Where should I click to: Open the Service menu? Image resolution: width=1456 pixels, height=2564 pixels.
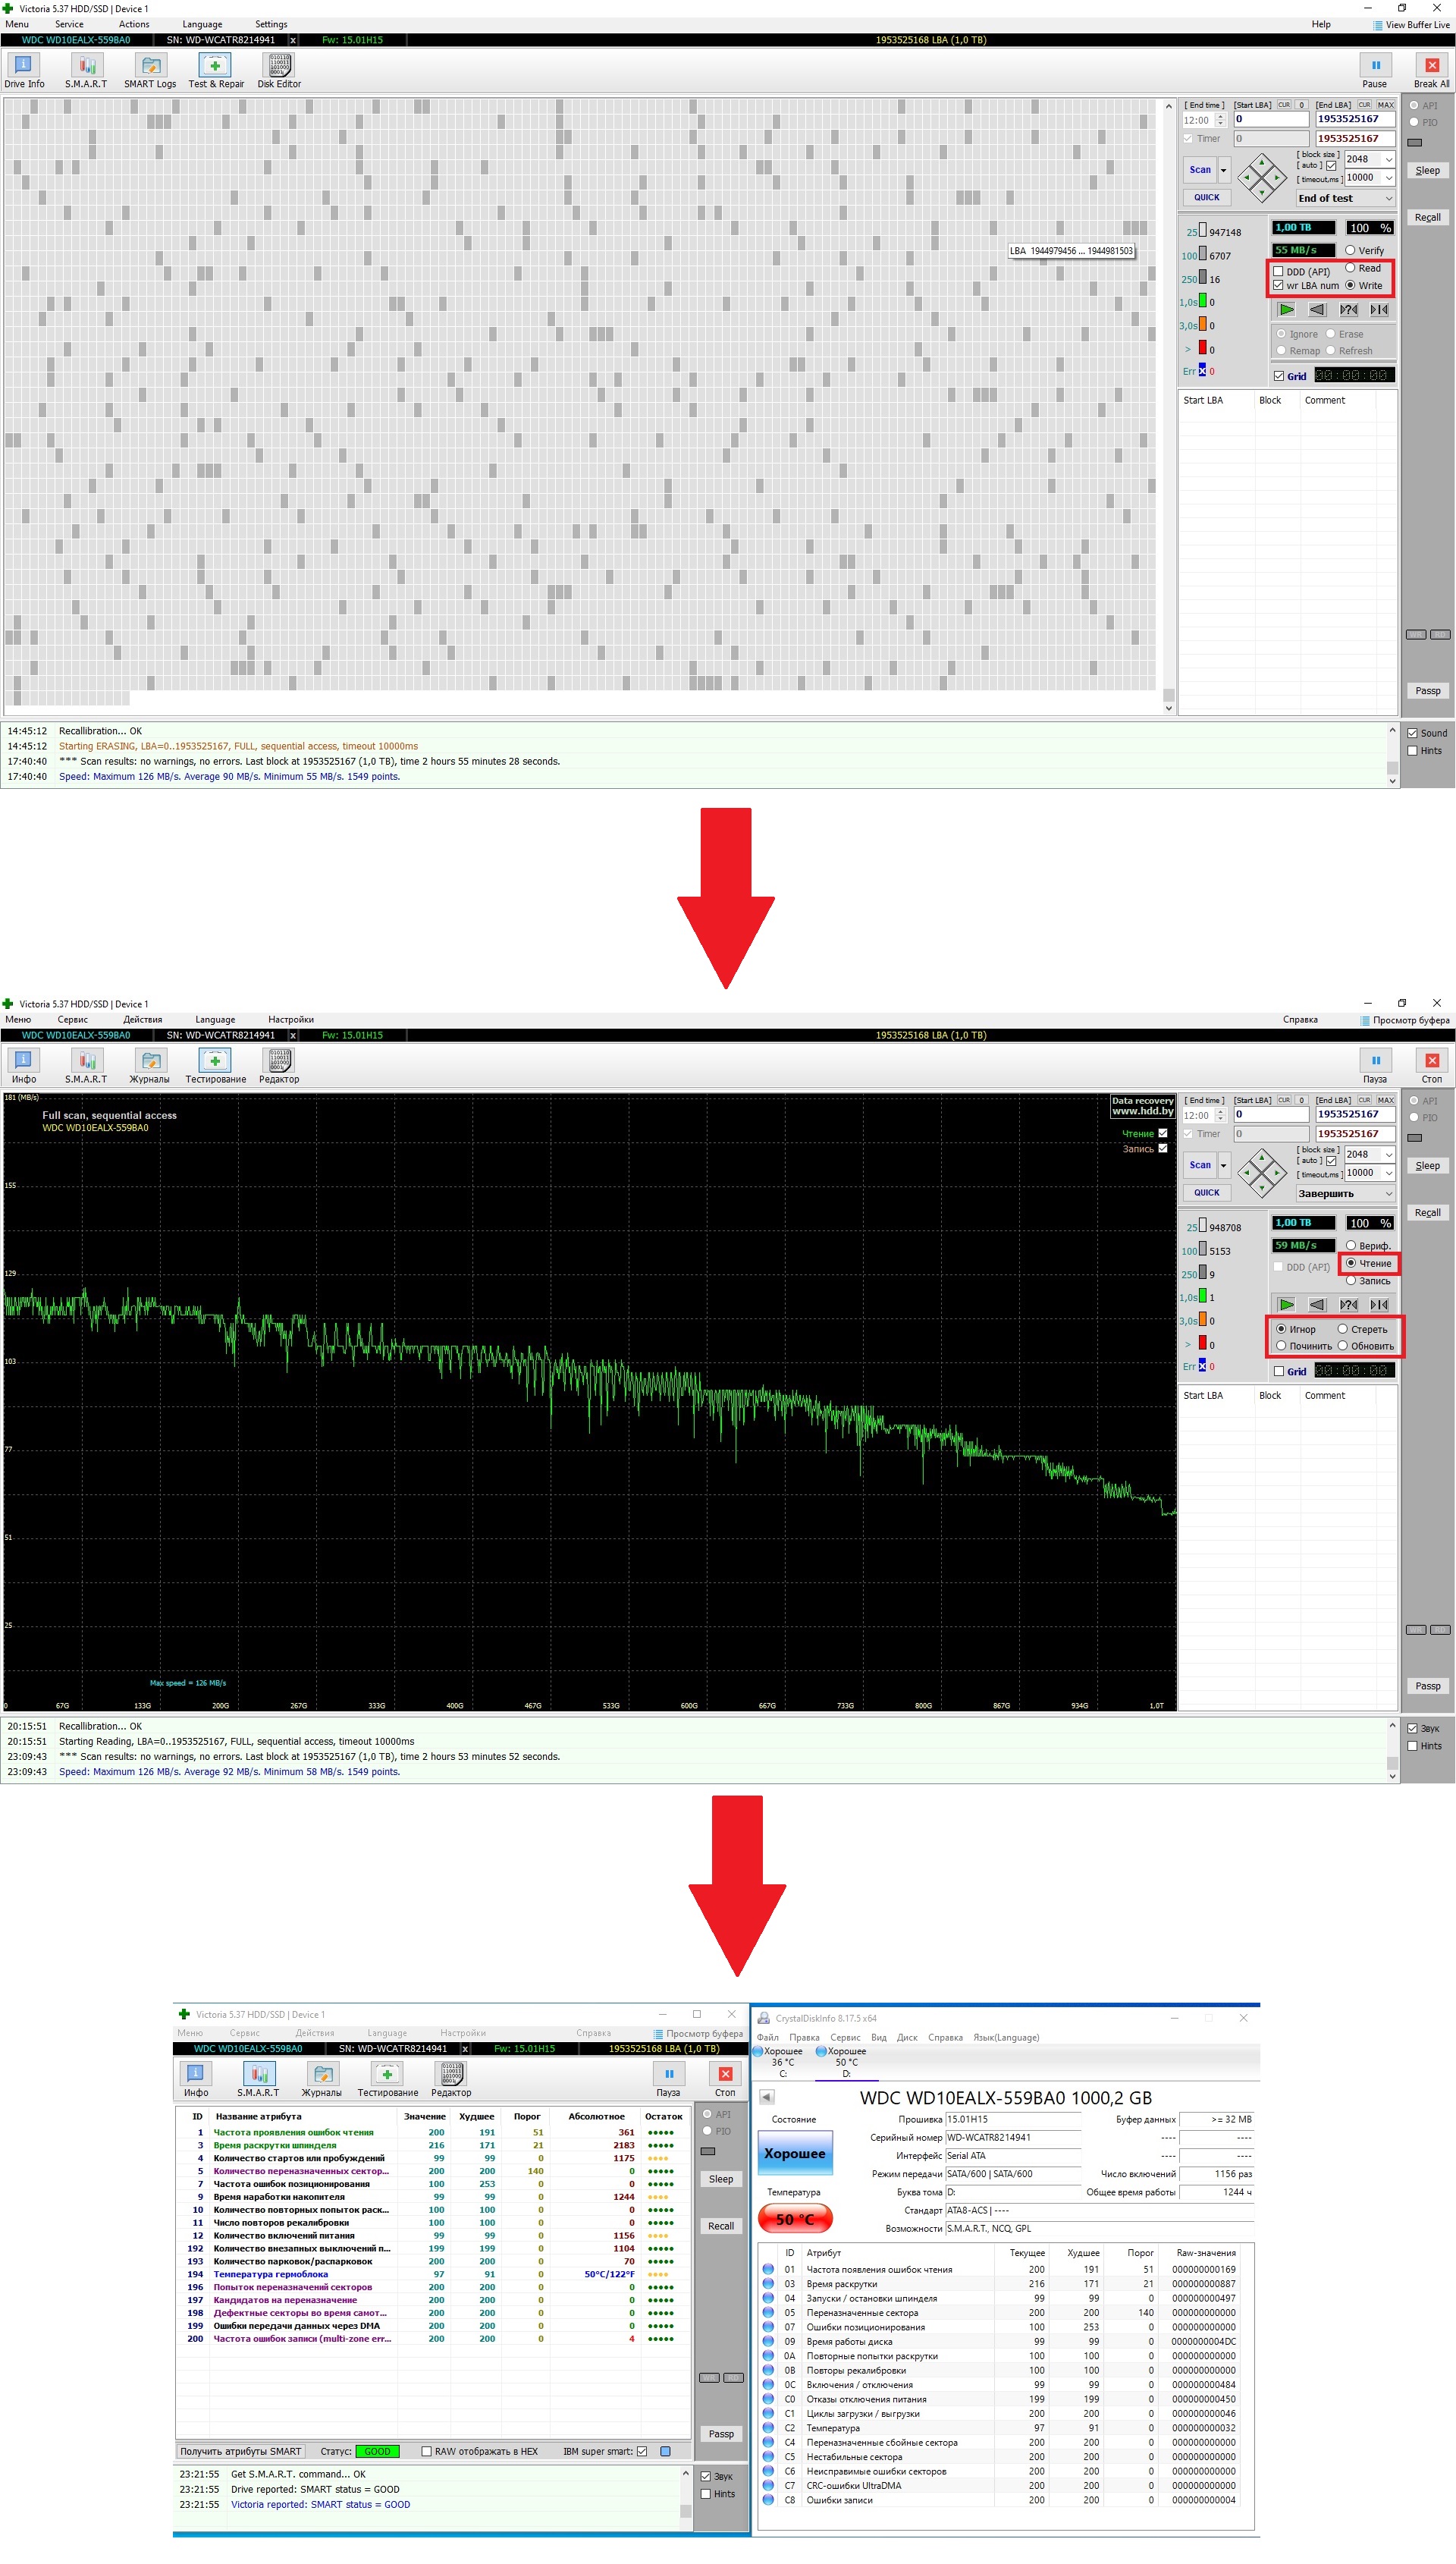[x=69, y=24]
